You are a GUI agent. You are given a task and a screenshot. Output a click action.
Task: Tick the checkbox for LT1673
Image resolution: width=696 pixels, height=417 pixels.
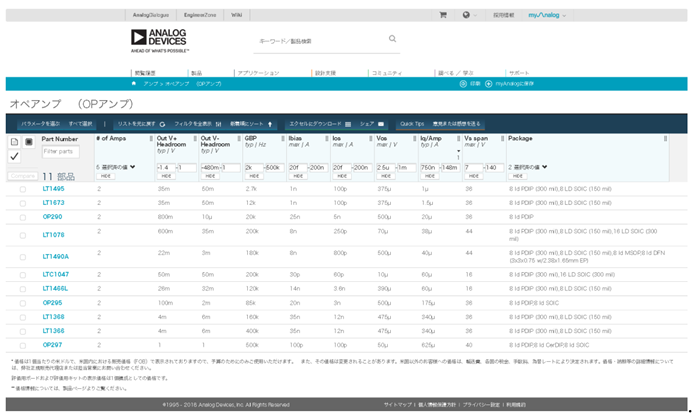pos(23,203)
